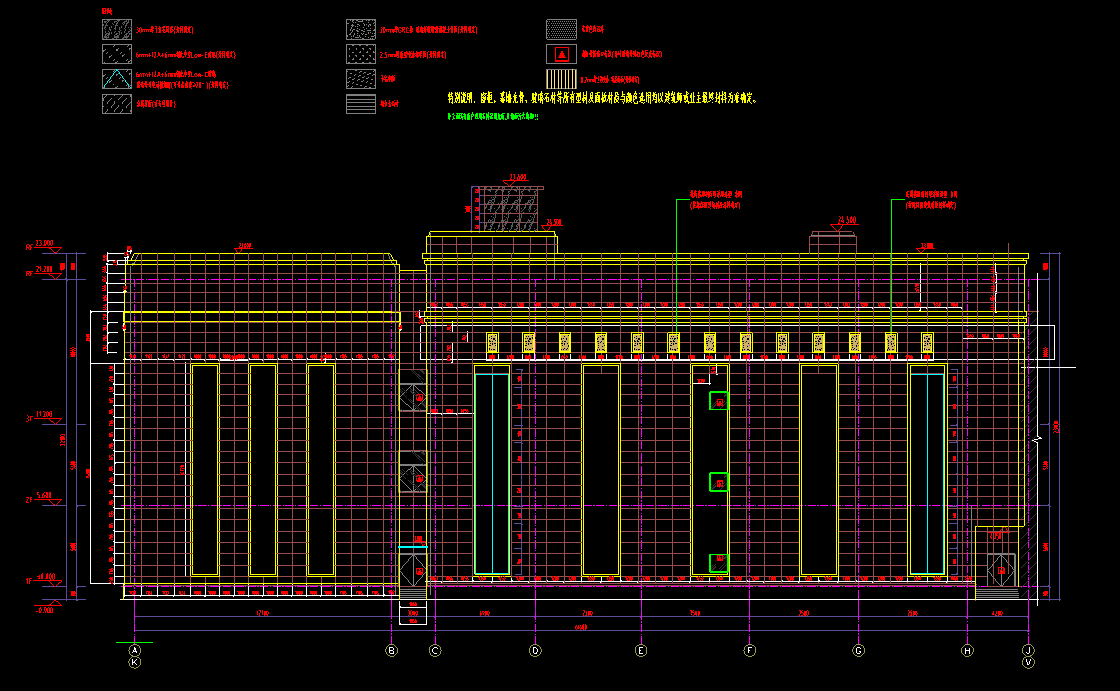
Task: Click the axis bubble labeled H
Action: (967, 651)
